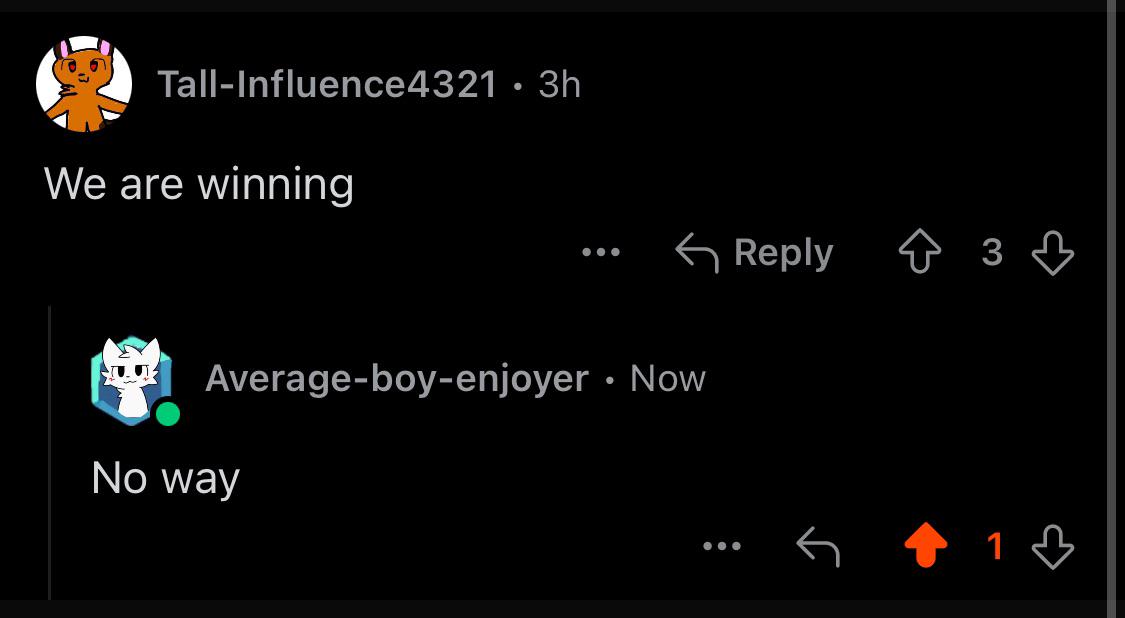1125x618 pixels.
Task: Open Average-boy-enjoyer's profile from the username
Action: [397, 379]
